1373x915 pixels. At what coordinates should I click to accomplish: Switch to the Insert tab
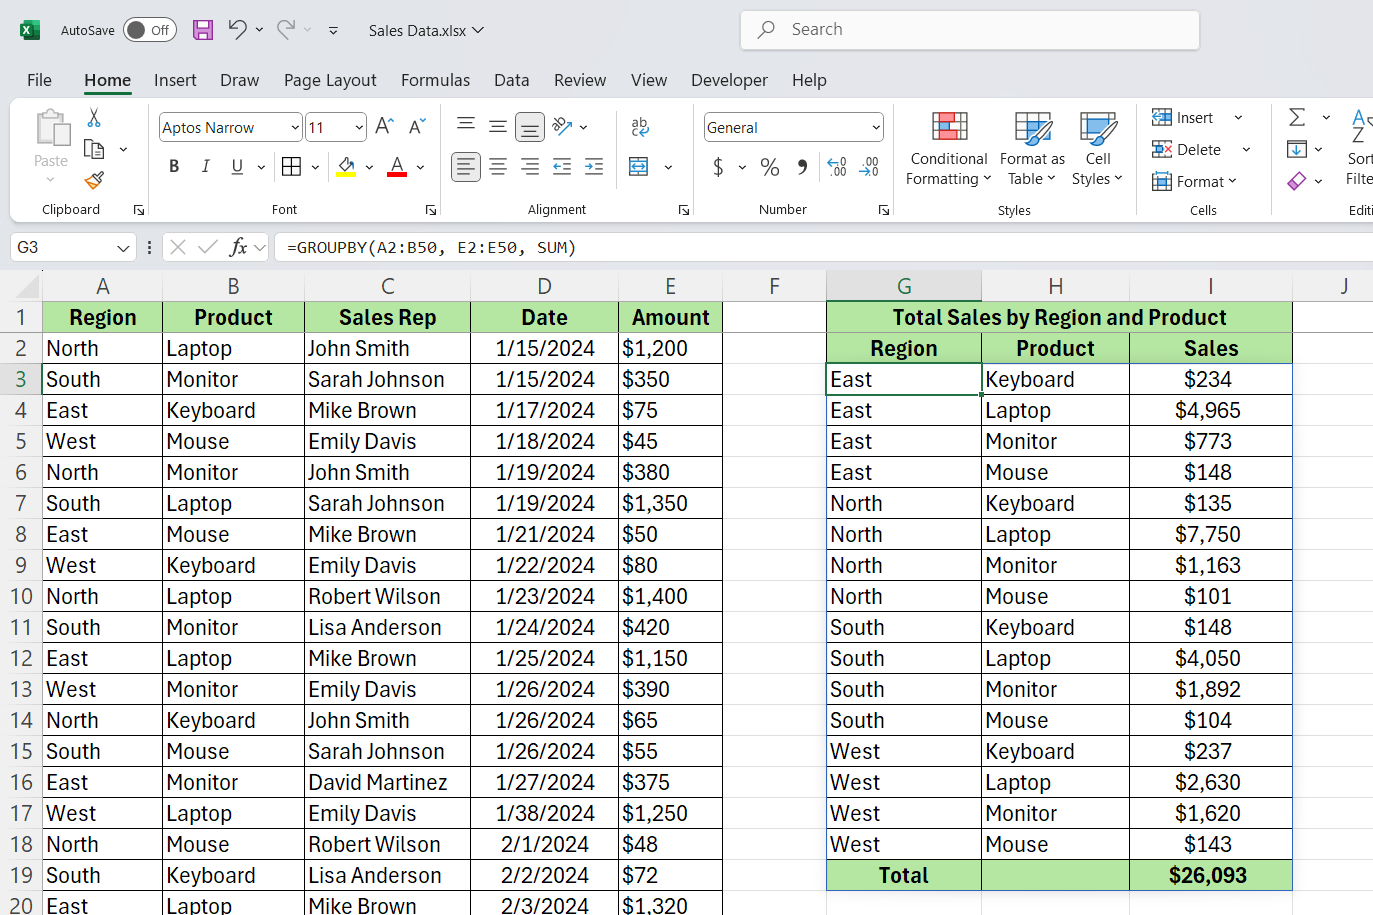click(x=175, y=80)
